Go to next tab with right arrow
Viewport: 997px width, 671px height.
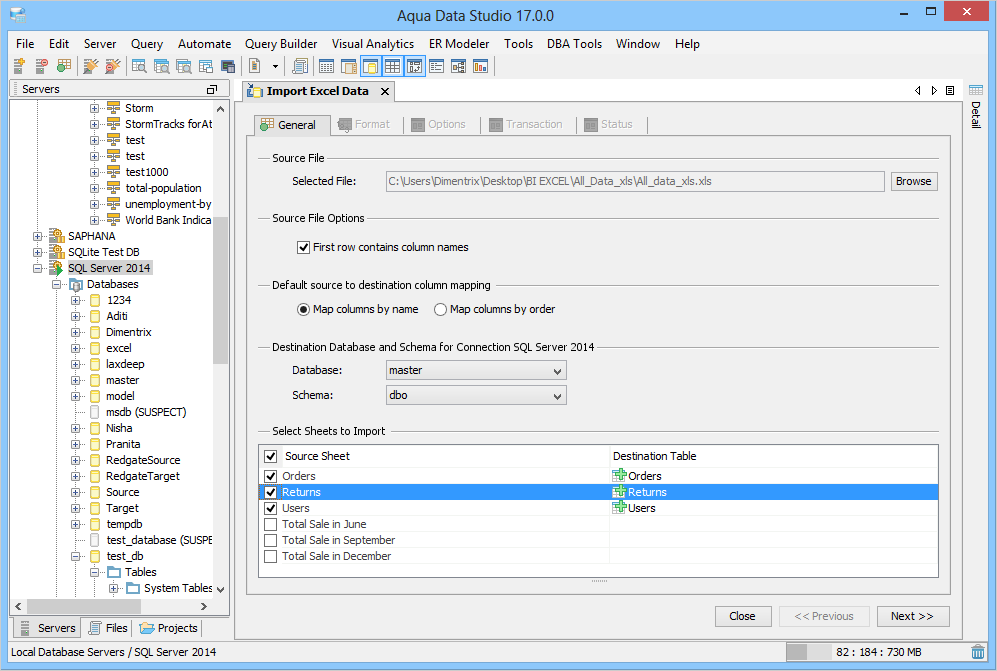click(934, 91)
